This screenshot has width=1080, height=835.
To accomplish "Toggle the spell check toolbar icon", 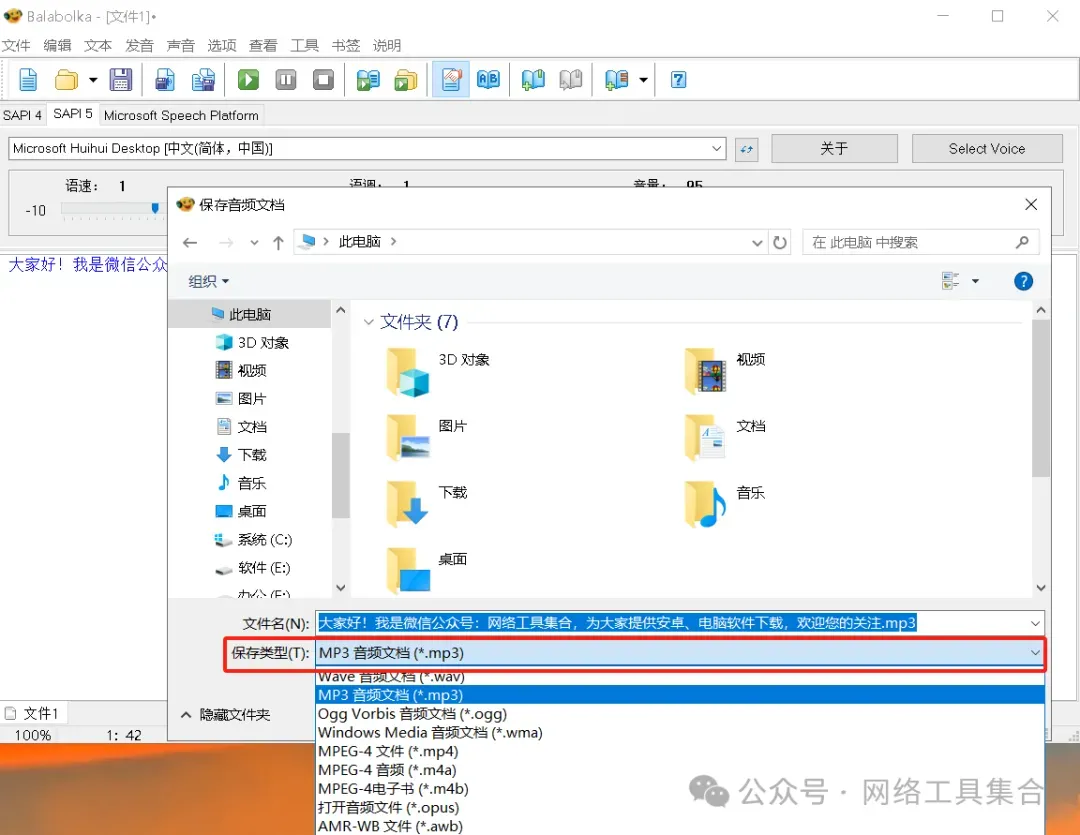I will coord(451,79).
